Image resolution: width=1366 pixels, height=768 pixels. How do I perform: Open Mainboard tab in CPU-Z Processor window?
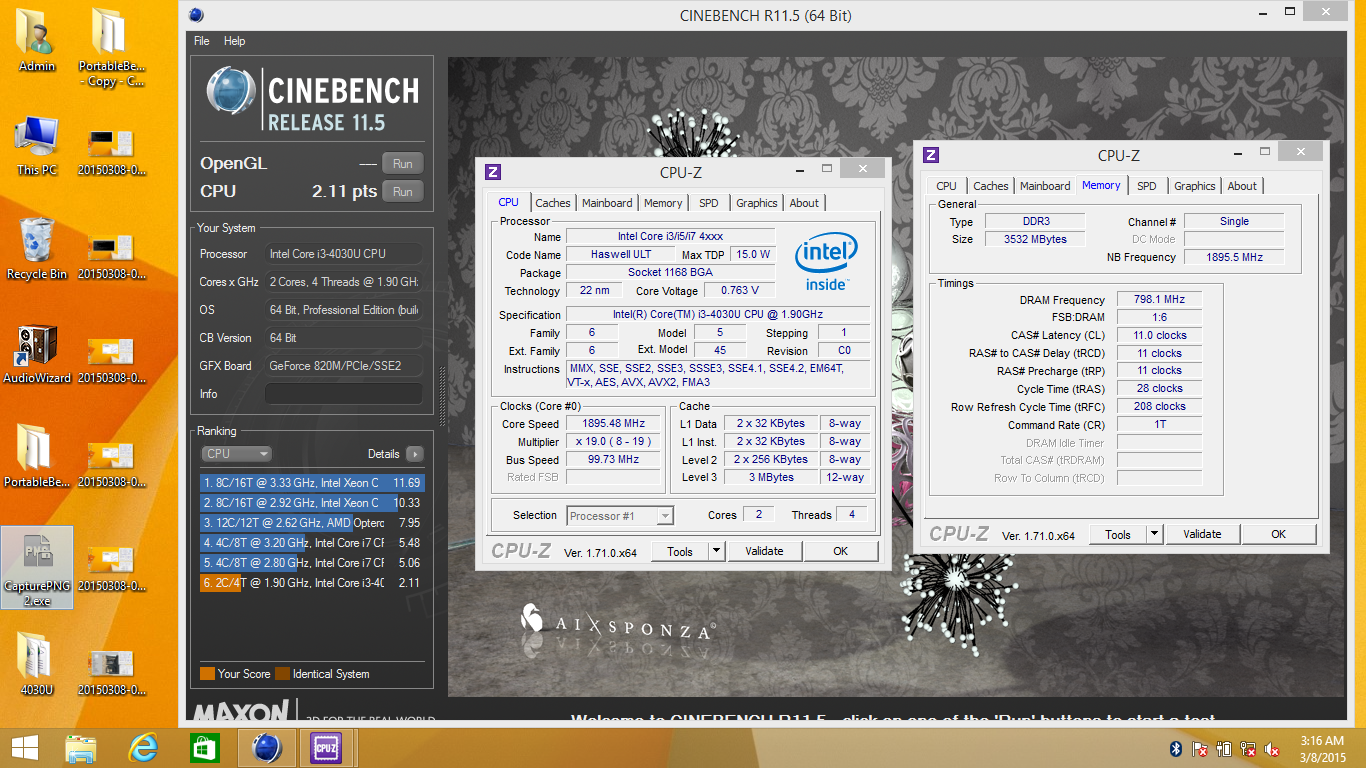click(x=607, y=203)
